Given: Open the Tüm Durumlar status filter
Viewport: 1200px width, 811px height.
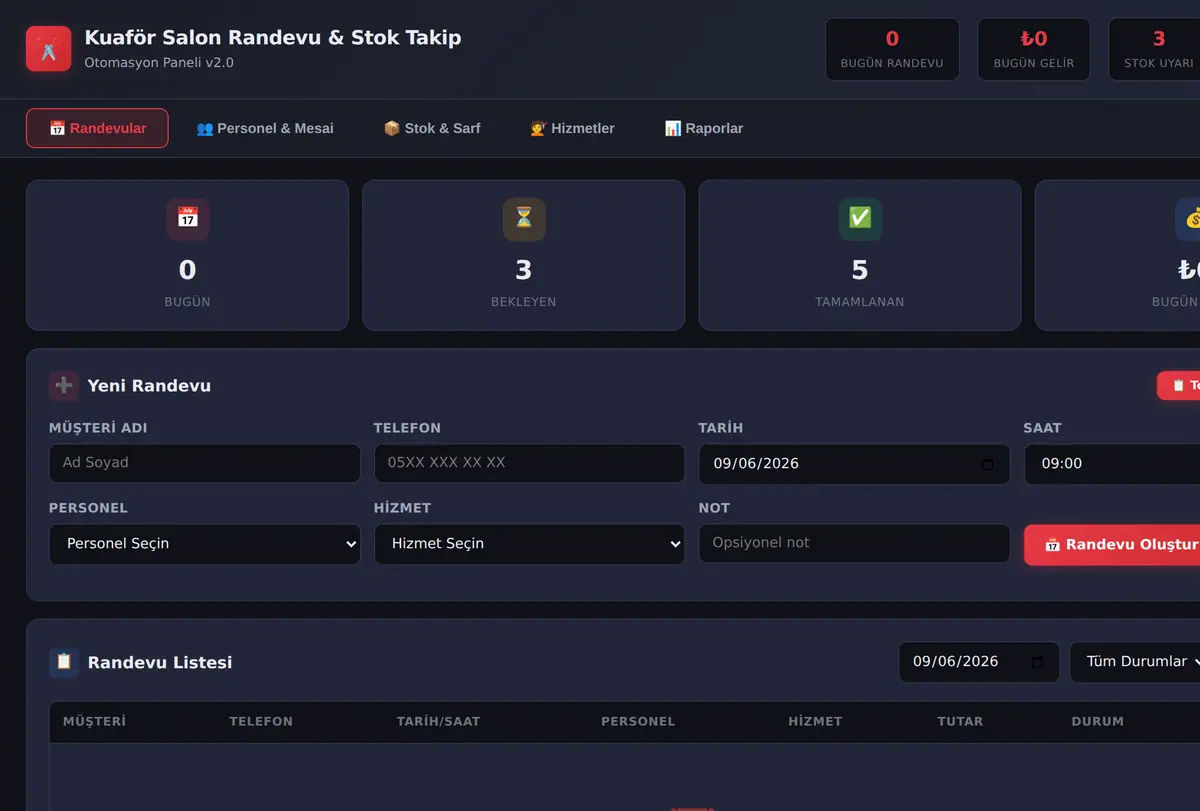Looking at the screenshot, I should [x=1136, y=662].
